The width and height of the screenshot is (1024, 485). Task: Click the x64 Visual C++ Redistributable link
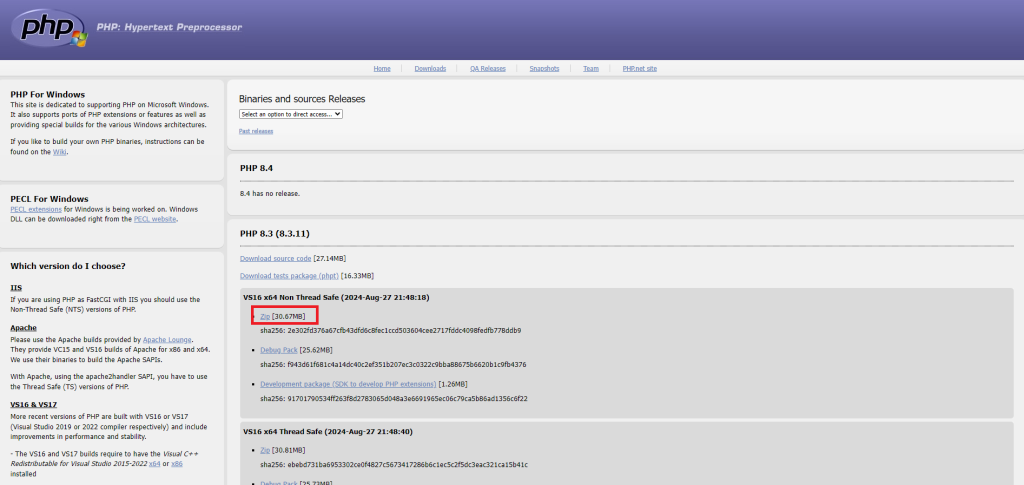[155, 464]
